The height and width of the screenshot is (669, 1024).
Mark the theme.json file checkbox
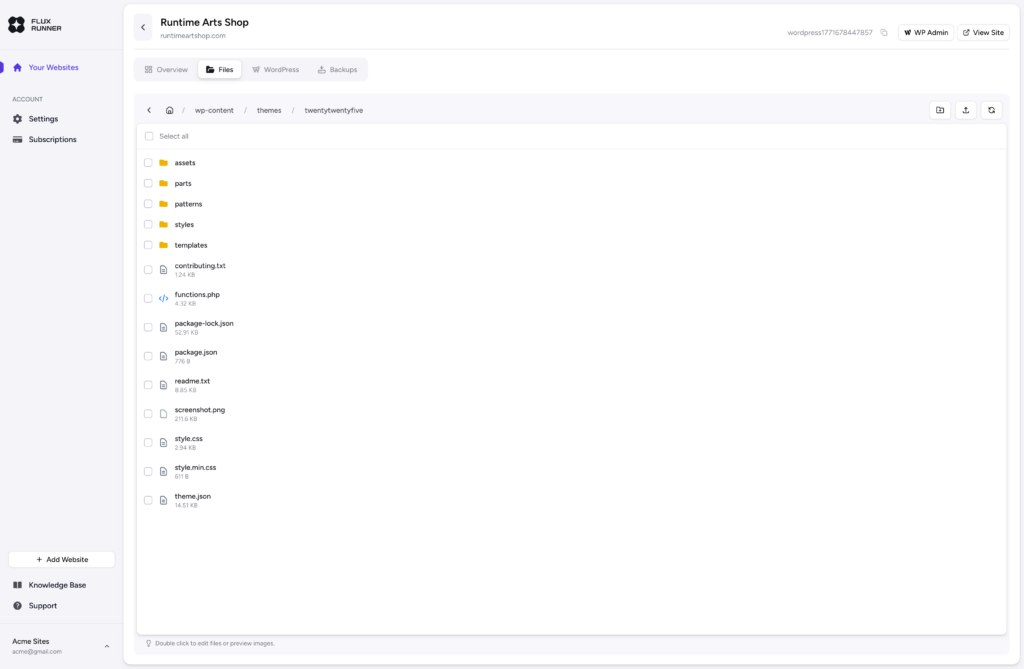click(x=148, y=500)
